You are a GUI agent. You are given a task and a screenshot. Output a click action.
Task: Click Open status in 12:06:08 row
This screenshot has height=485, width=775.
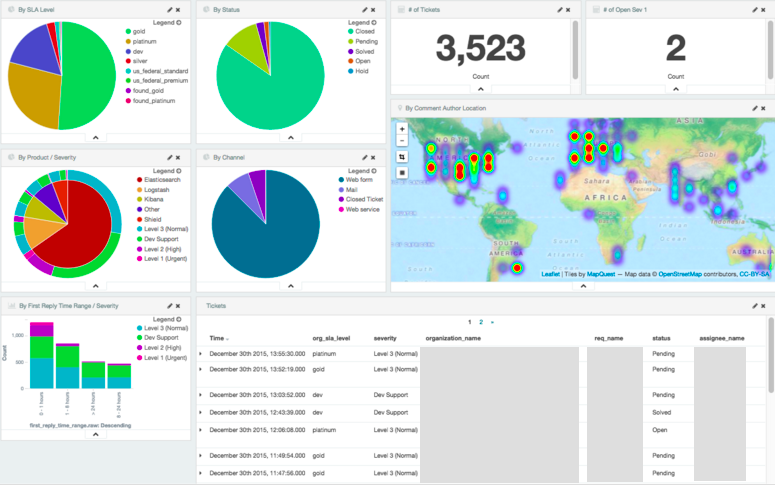660,430
